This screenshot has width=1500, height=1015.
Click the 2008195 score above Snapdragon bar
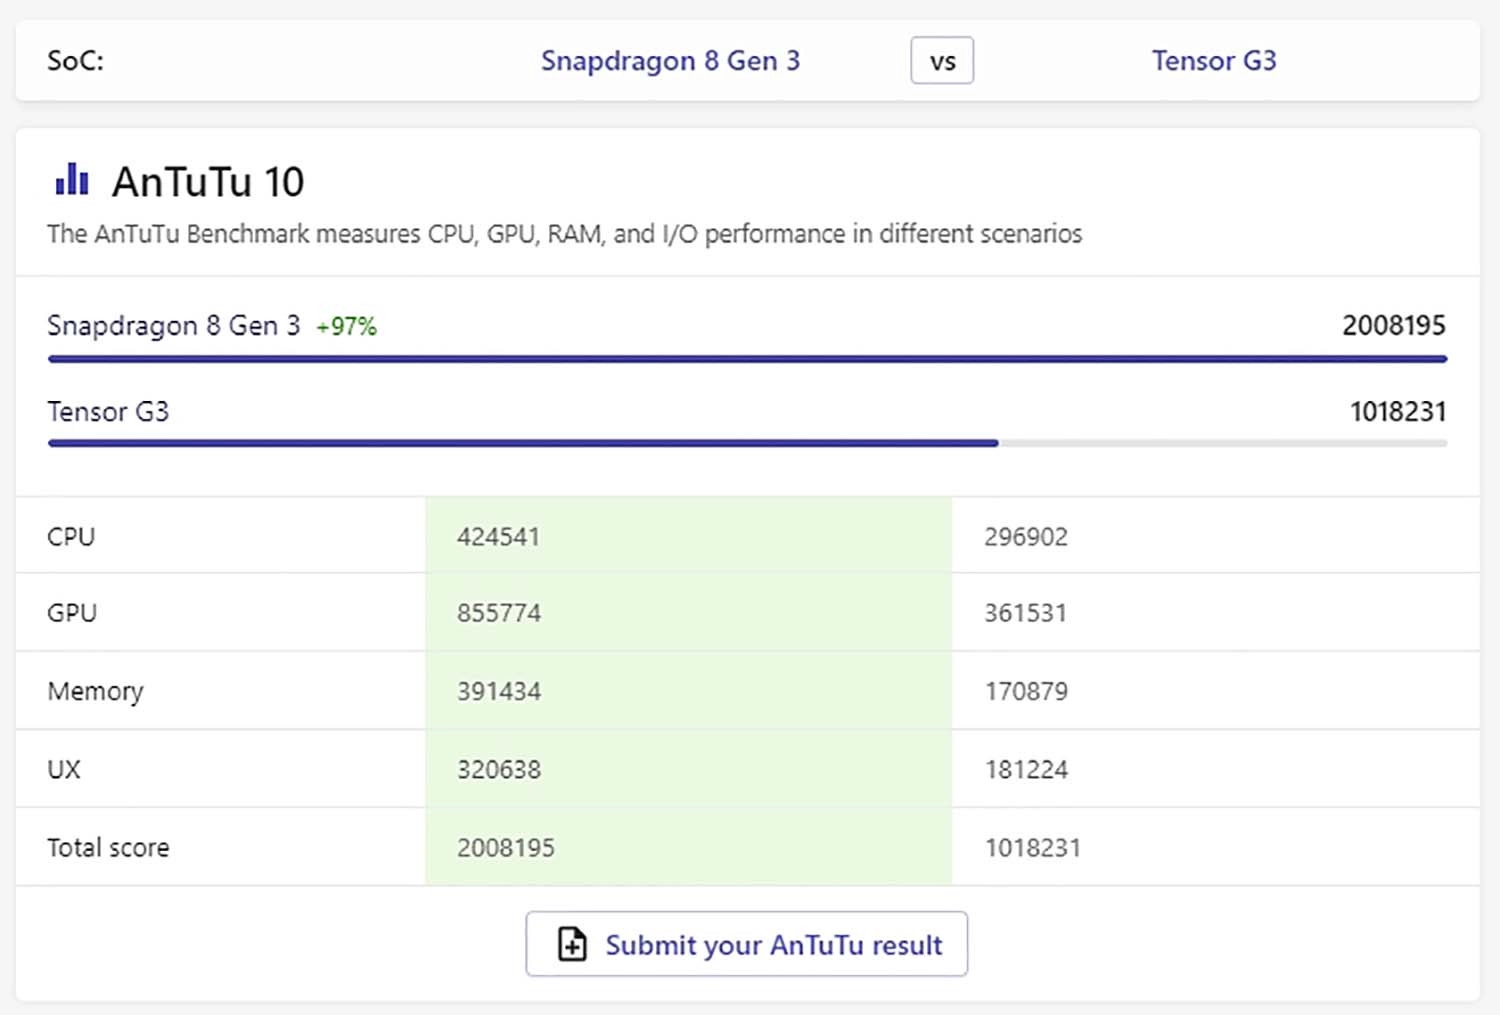tap(1394, 326)
